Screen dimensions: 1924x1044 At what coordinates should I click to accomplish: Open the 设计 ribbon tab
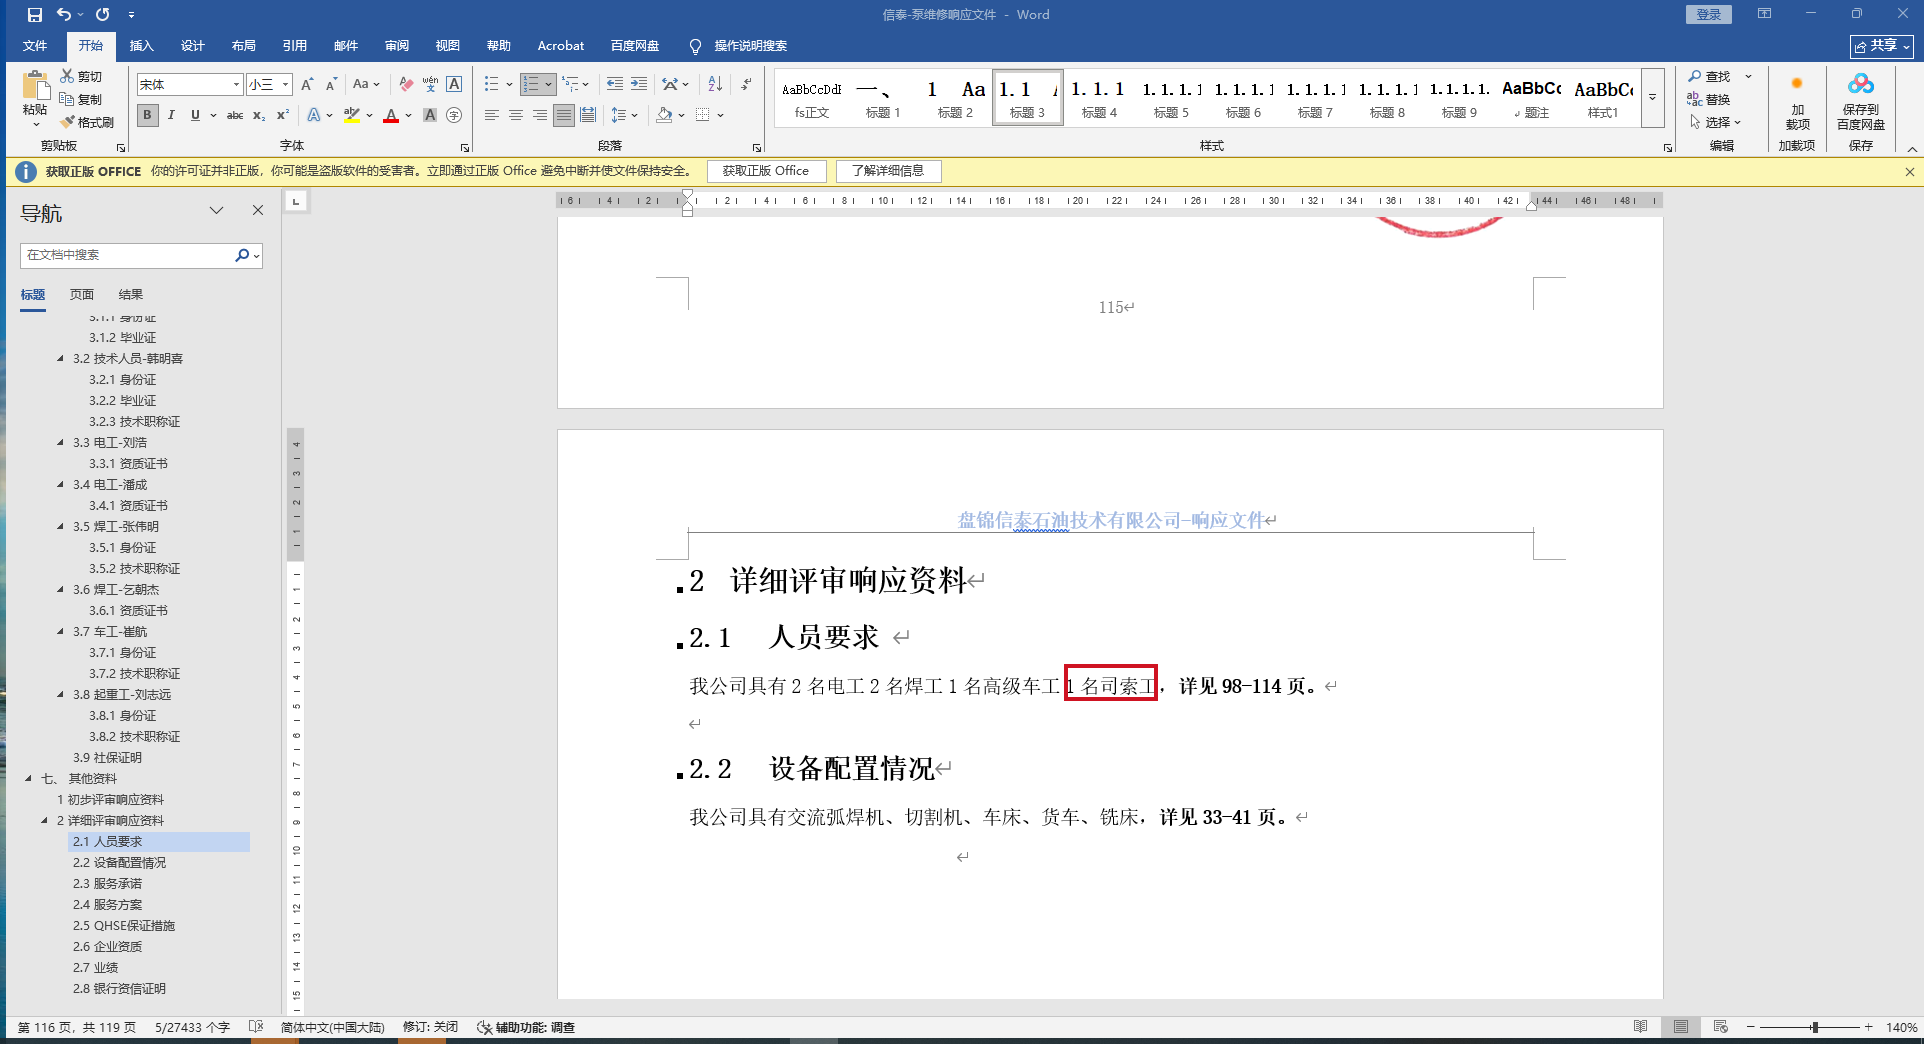tap(193, 46)
